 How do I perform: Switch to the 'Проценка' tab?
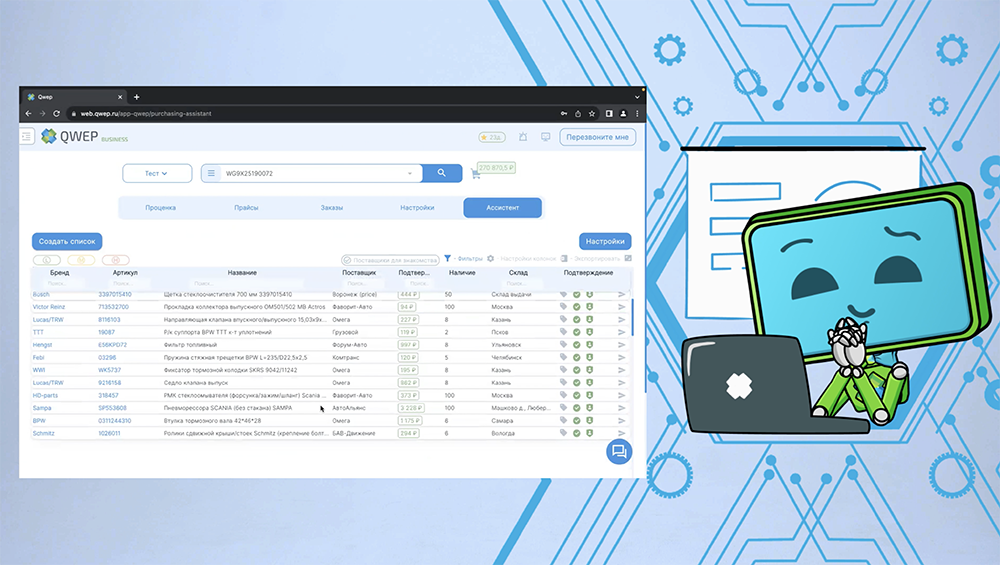point(160,208)
